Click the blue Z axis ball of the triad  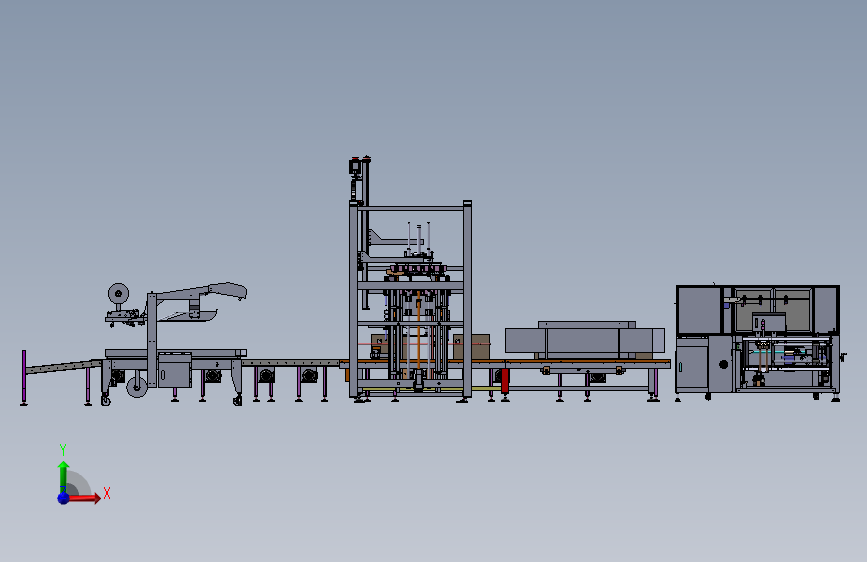tap(64, 498)
